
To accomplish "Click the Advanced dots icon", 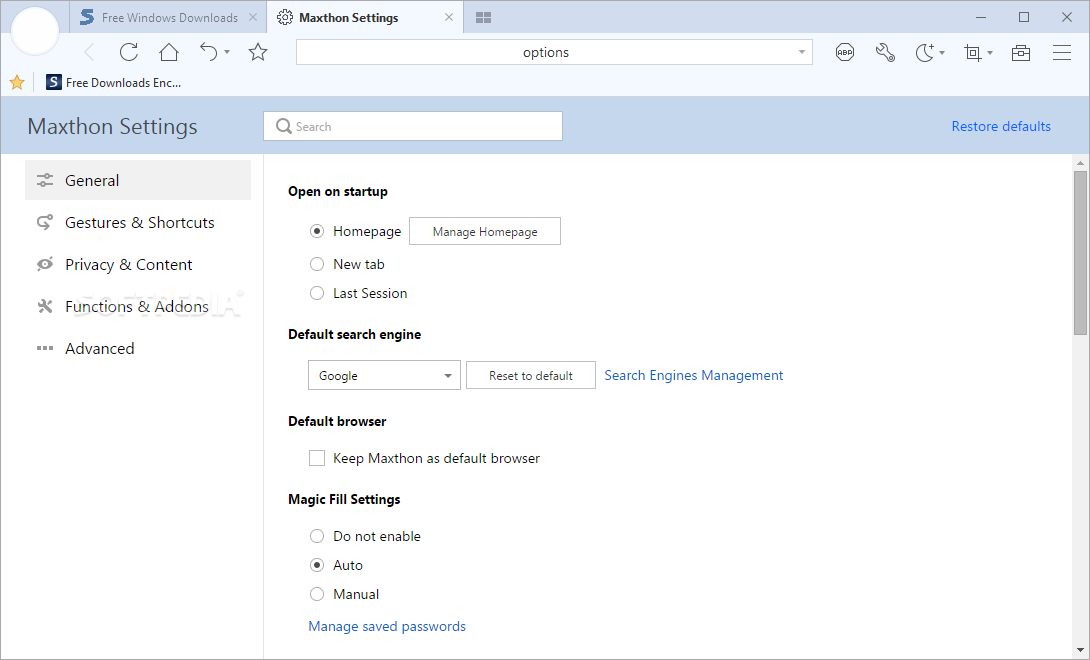I will click(45, 348).
